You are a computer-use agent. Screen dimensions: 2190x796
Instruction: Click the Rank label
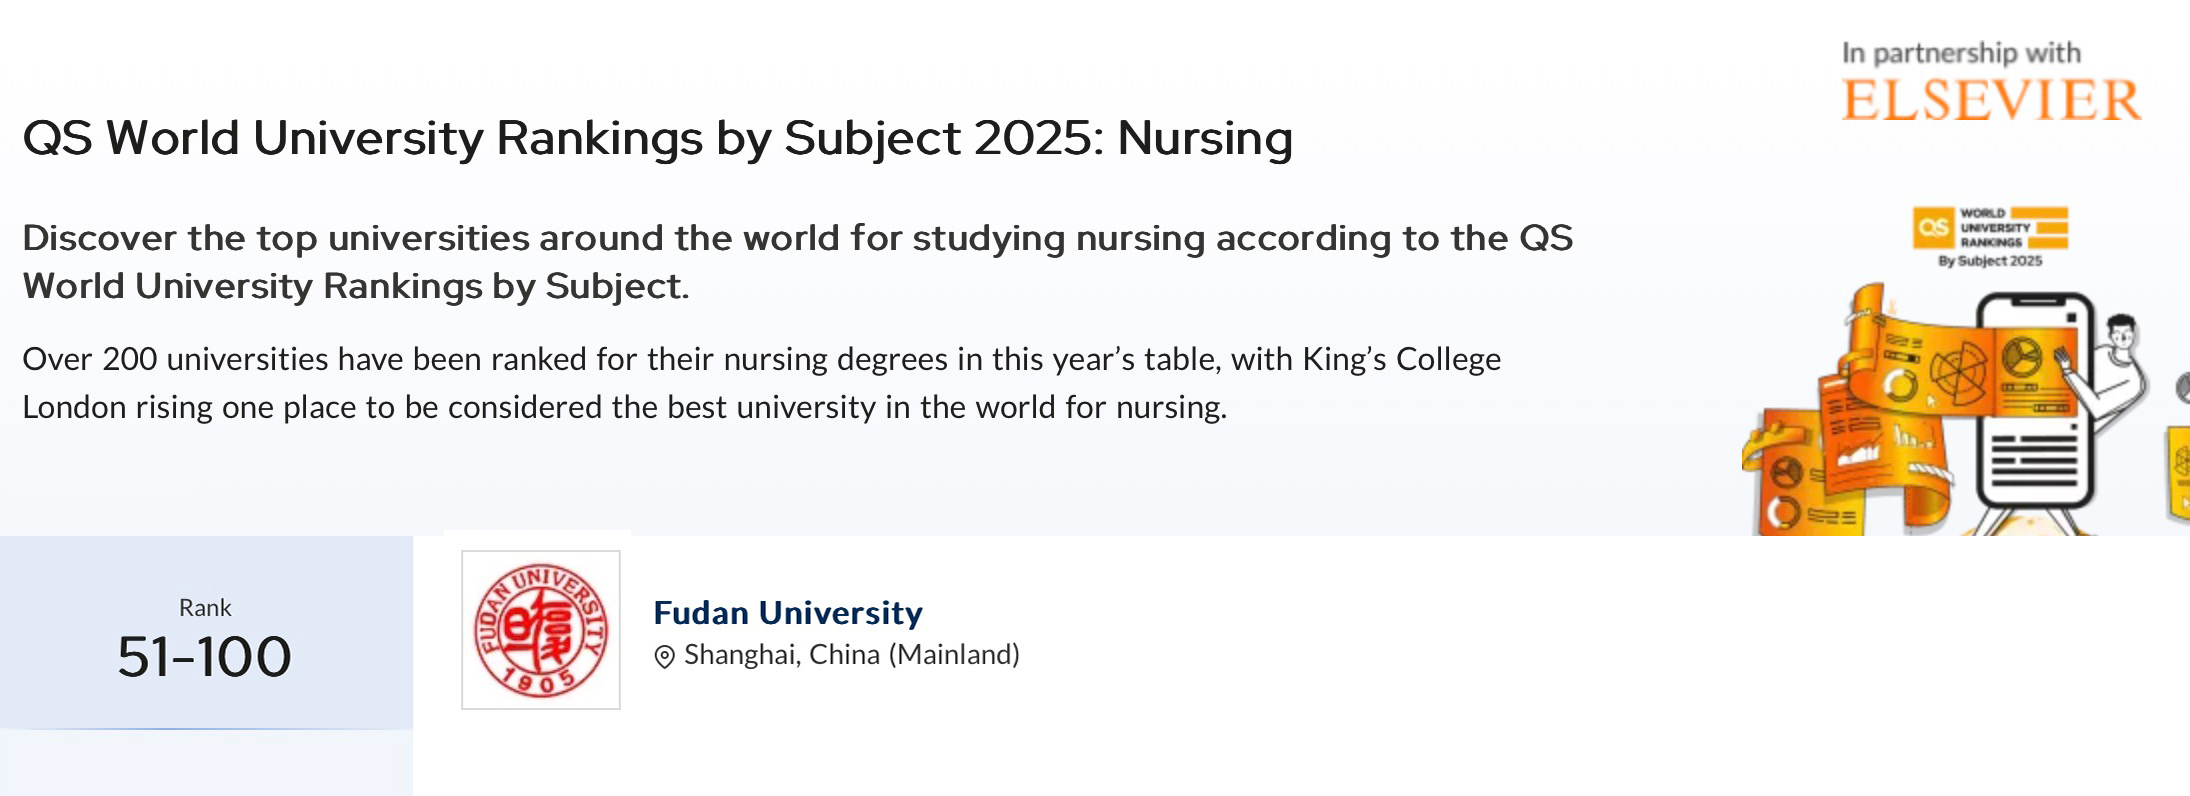(205, 608)
